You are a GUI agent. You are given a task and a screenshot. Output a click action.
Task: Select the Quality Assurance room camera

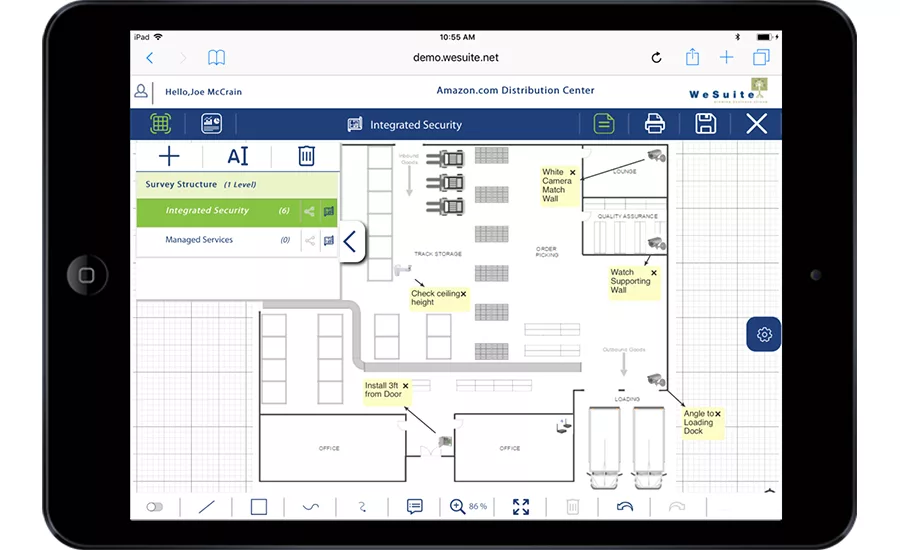tap(657, 243)
